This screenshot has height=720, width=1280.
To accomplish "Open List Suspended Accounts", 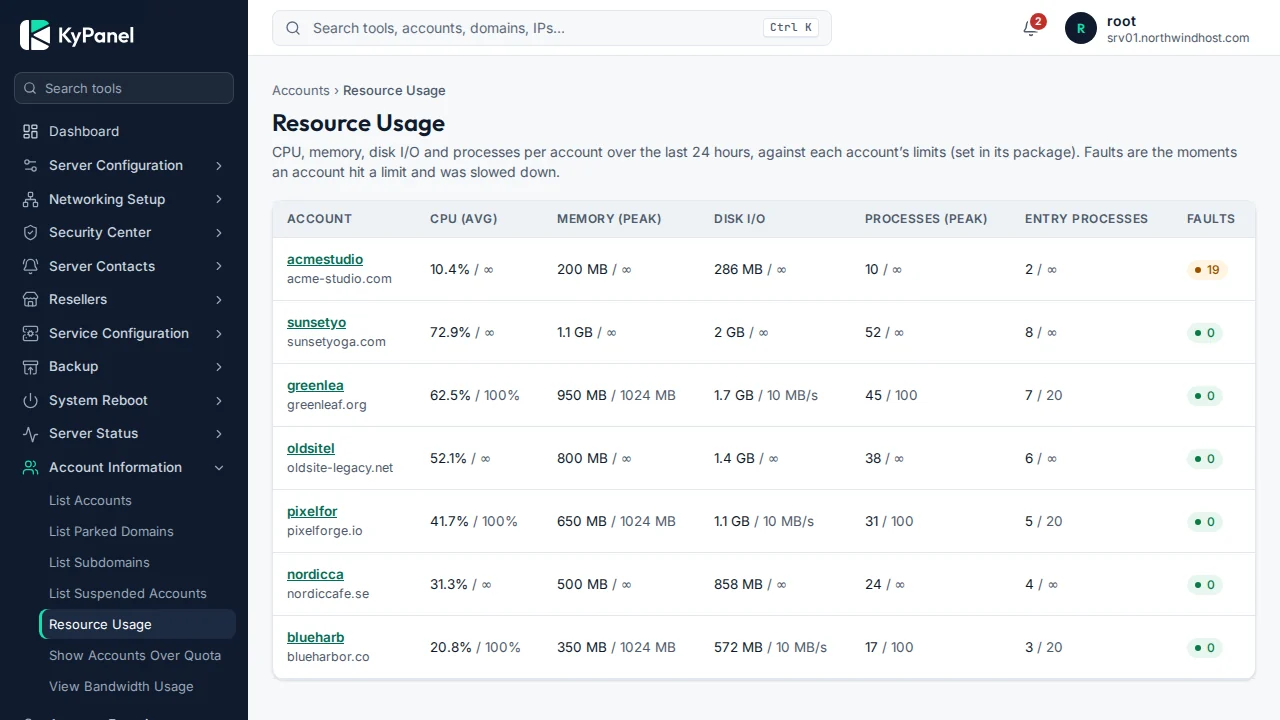I will [128, 593].
